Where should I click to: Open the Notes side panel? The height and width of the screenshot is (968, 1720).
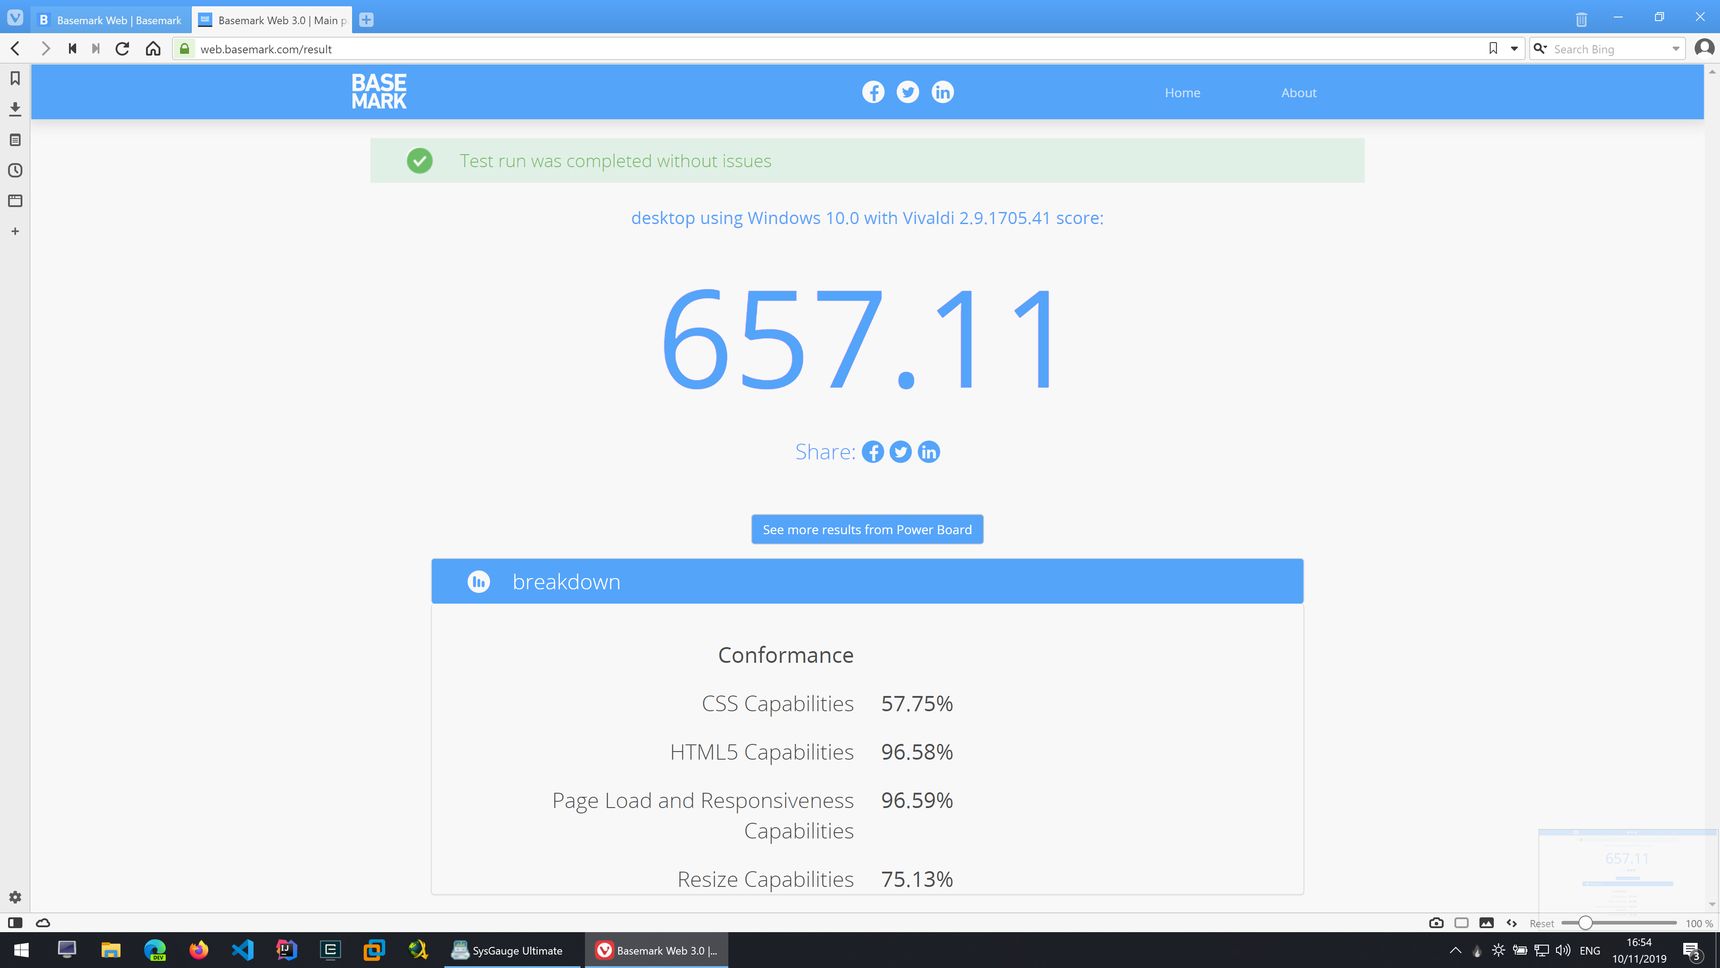click(15, 140)
